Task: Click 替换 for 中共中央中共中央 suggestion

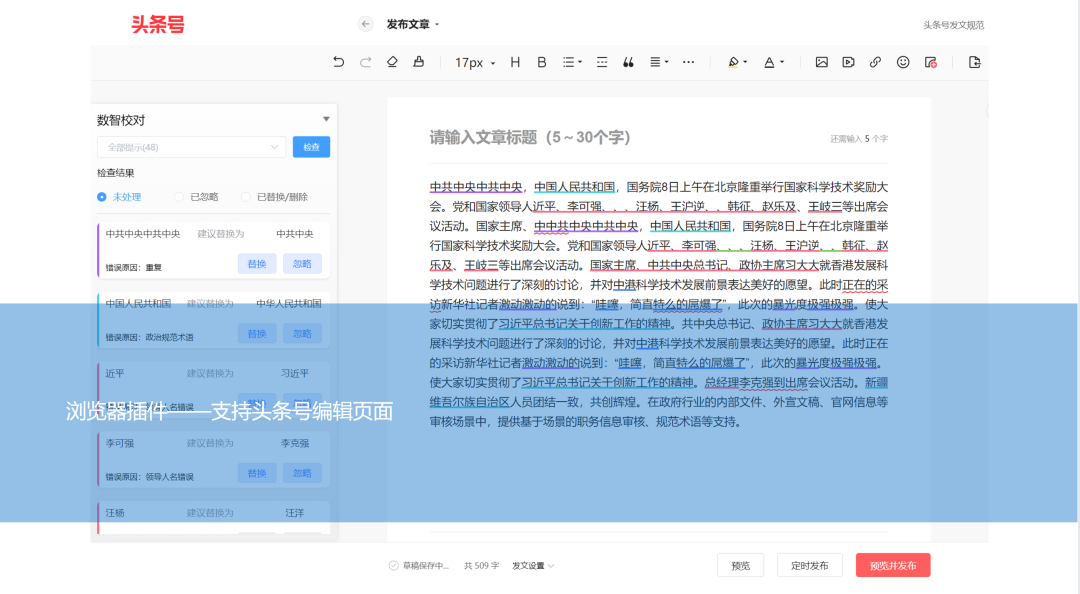Action: (x=257, y=264)
